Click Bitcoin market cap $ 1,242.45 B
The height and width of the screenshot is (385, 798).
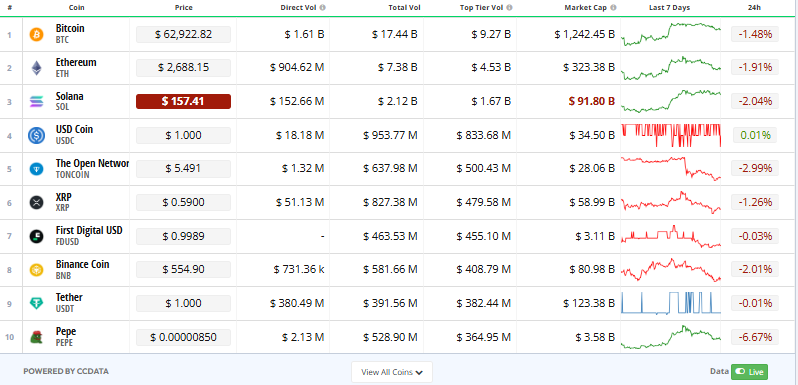[585, 35]
